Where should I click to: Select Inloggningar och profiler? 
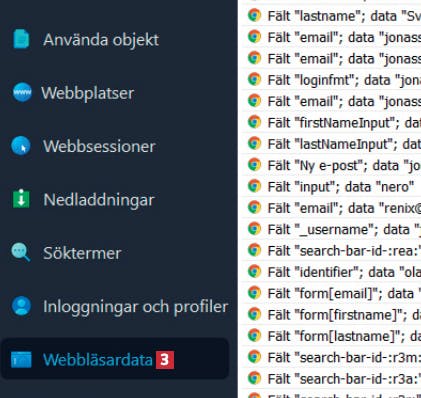(136, 306)
